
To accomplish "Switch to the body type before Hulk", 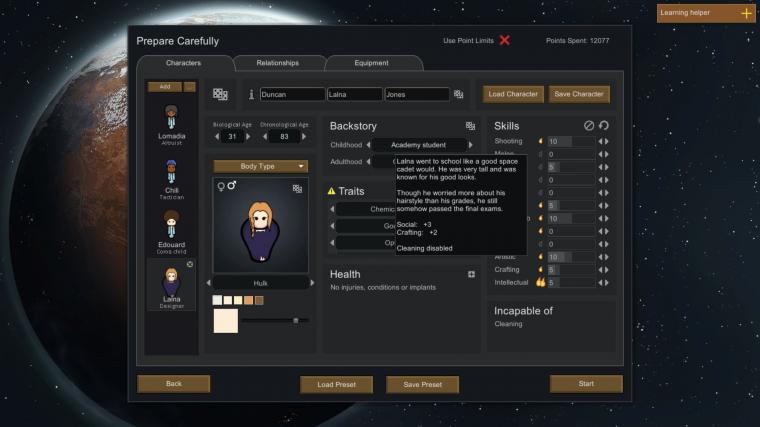I will [208, 283].
